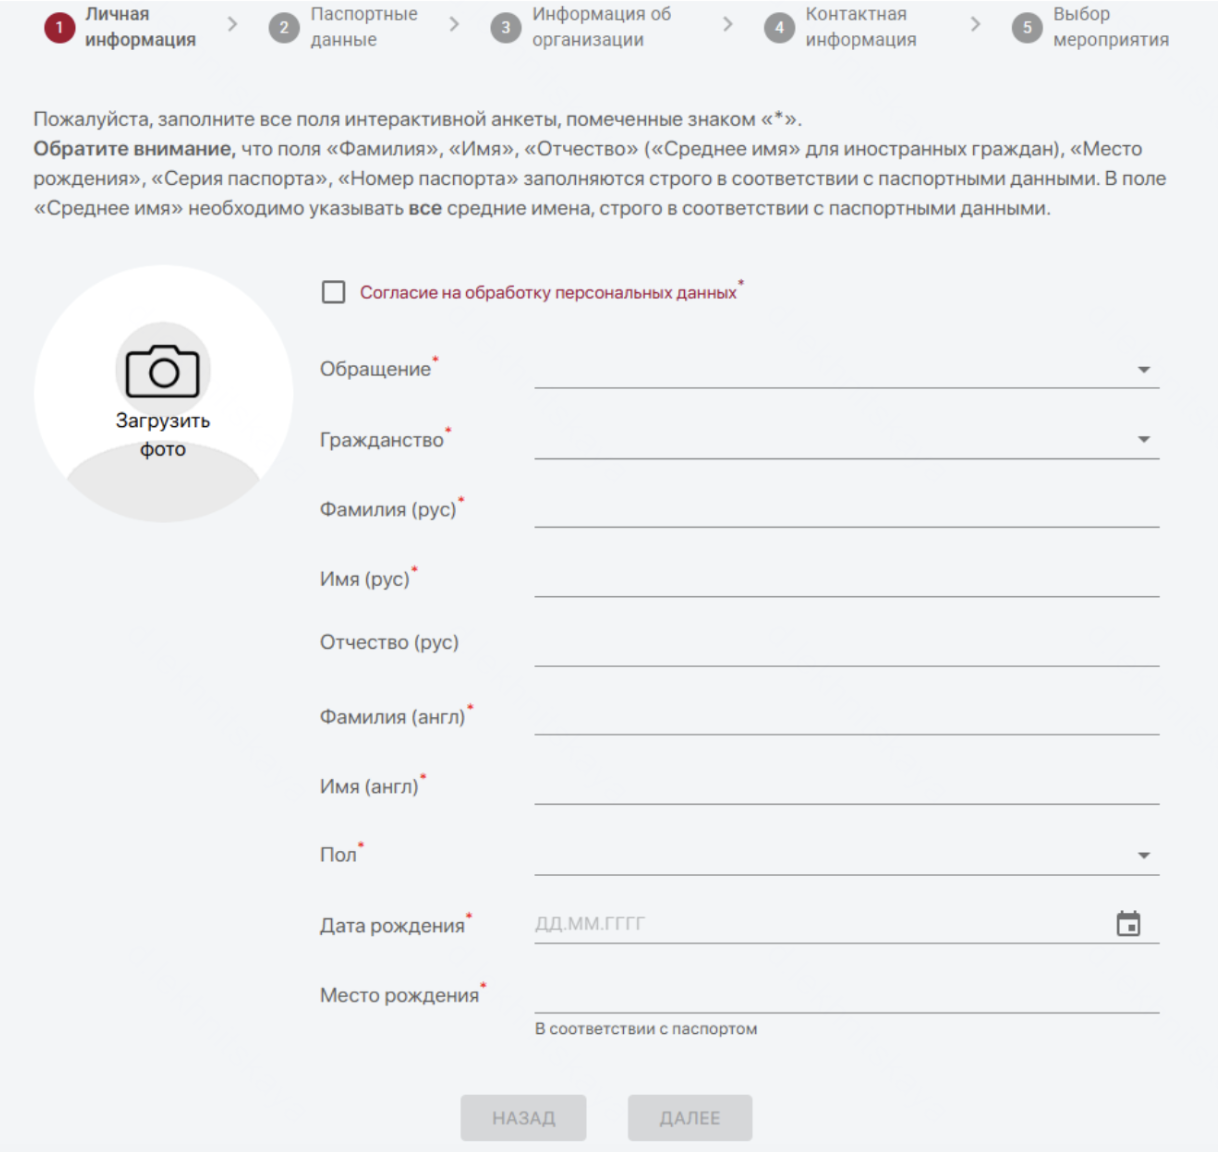The width and height of the screenshot is (1218, 1152).
Task: Click the Имя (англ) text field
Action: [x=846, y=787]
